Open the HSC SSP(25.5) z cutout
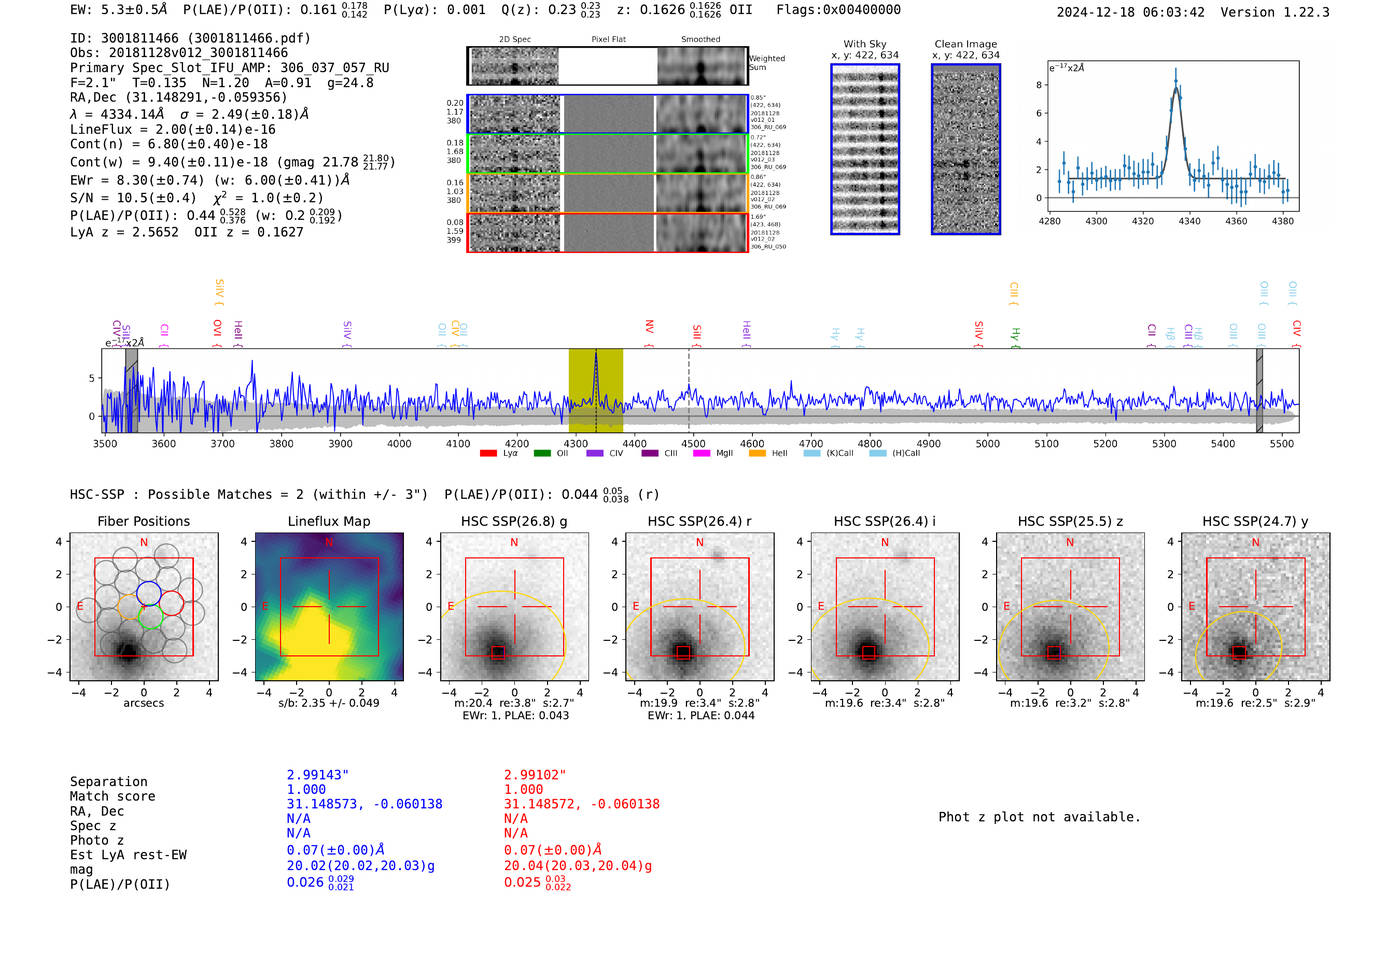The height and width of the screenshot is (953, 1400). coord(1070,607)
